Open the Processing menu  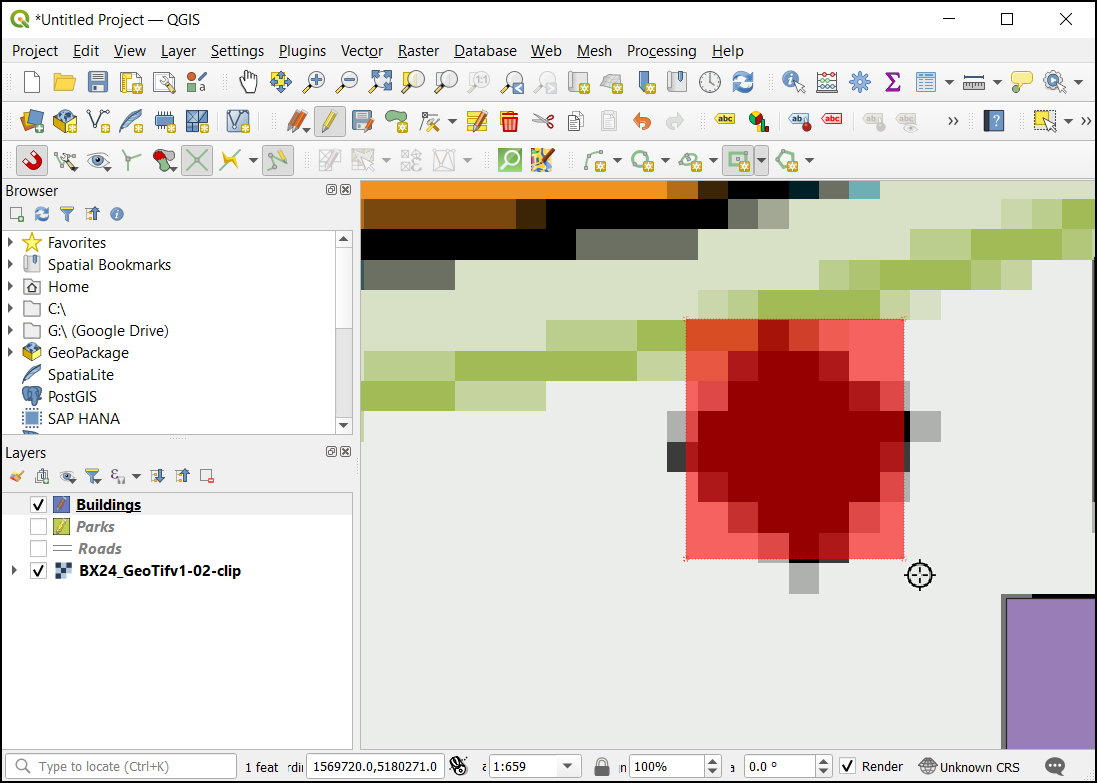click(661, 51)
